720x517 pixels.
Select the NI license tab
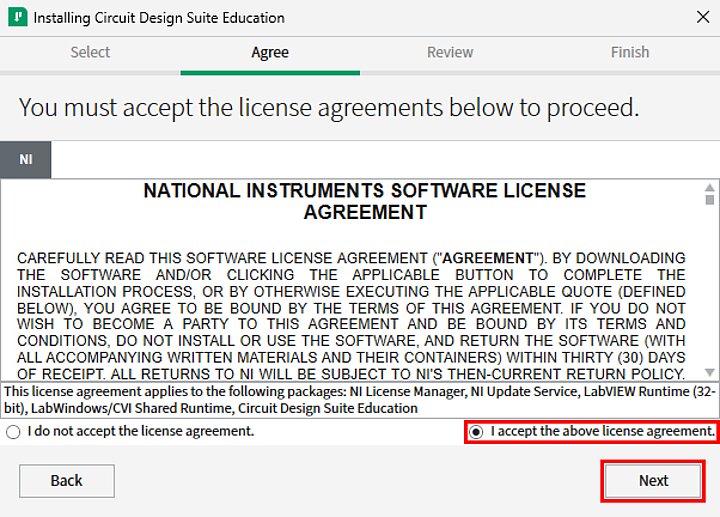(x=26, y=159)
